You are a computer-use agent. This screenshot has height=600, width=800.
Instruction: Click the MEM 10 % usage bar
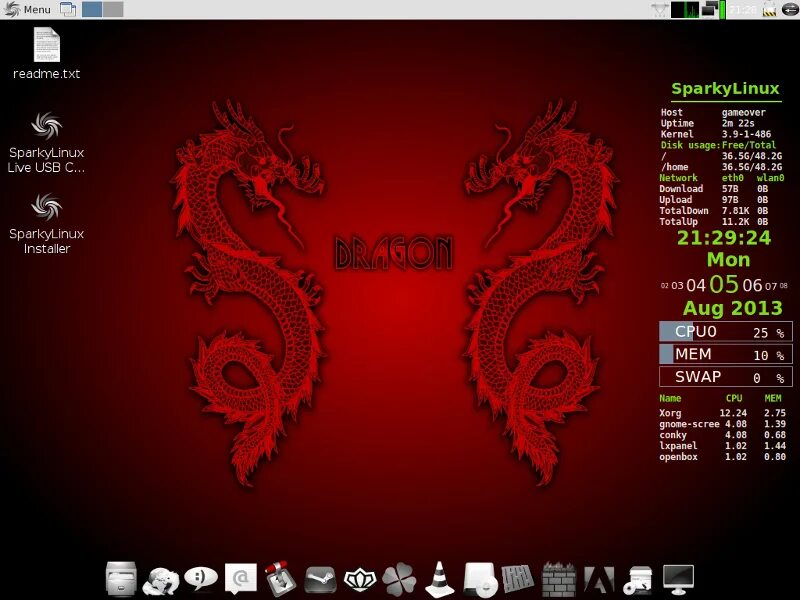tap(726, 354)
